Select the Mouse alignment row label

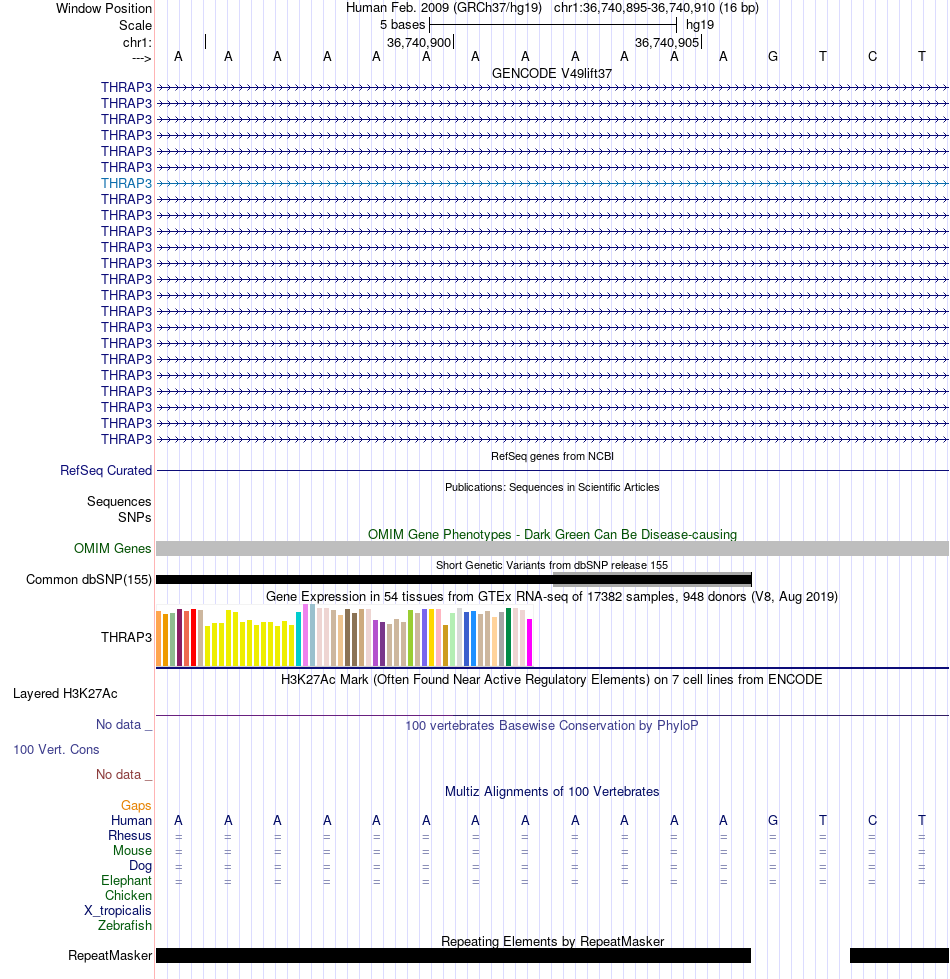132,850
